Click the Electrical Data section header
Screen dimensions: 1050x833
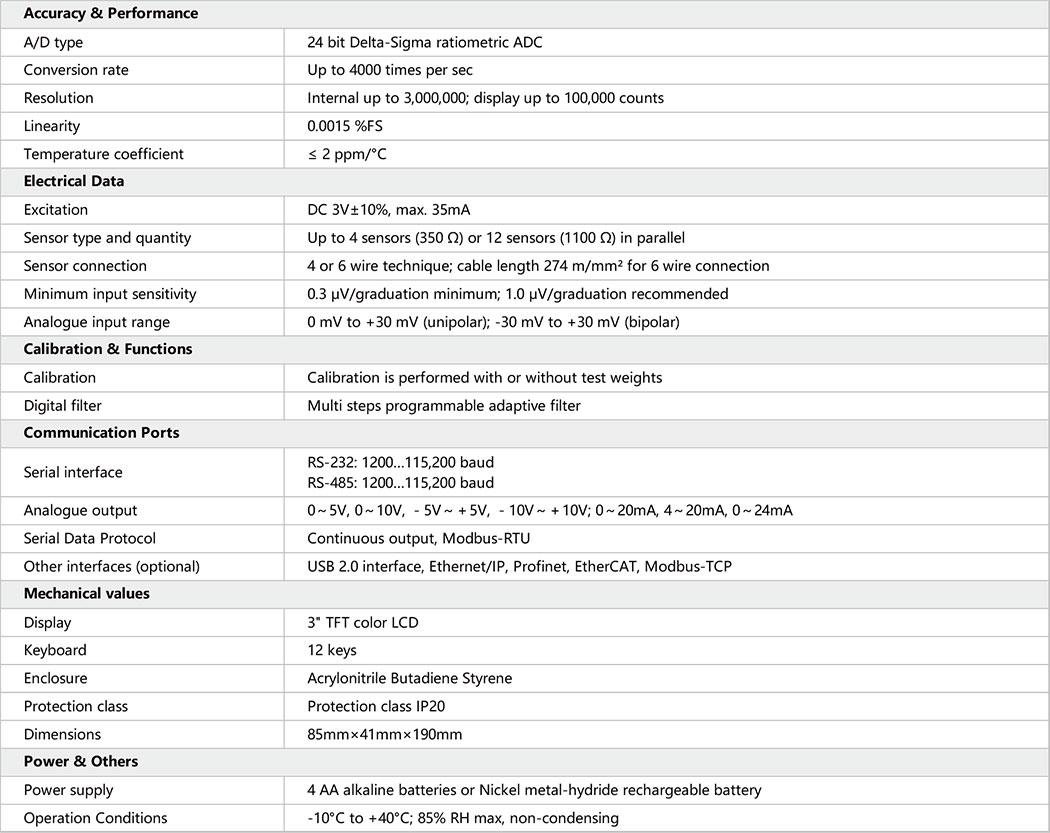pyautogui.click(x=74, y=182)
